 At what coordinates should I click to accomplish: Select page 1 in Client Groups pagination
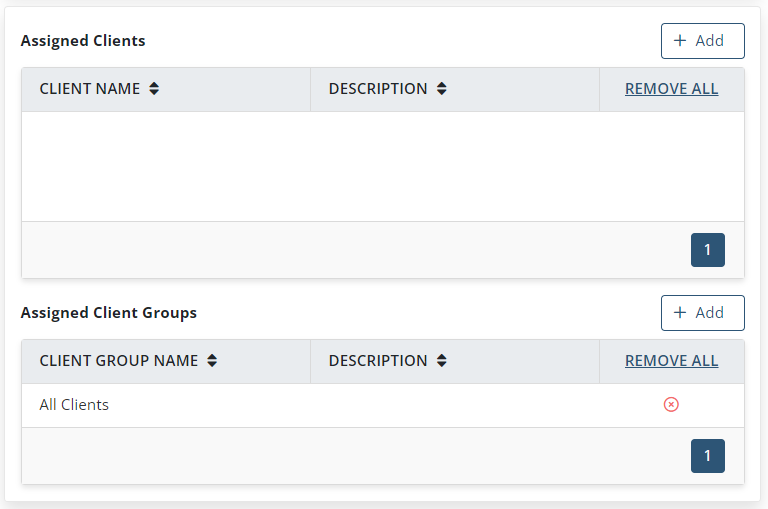click(x=708, y=456)
